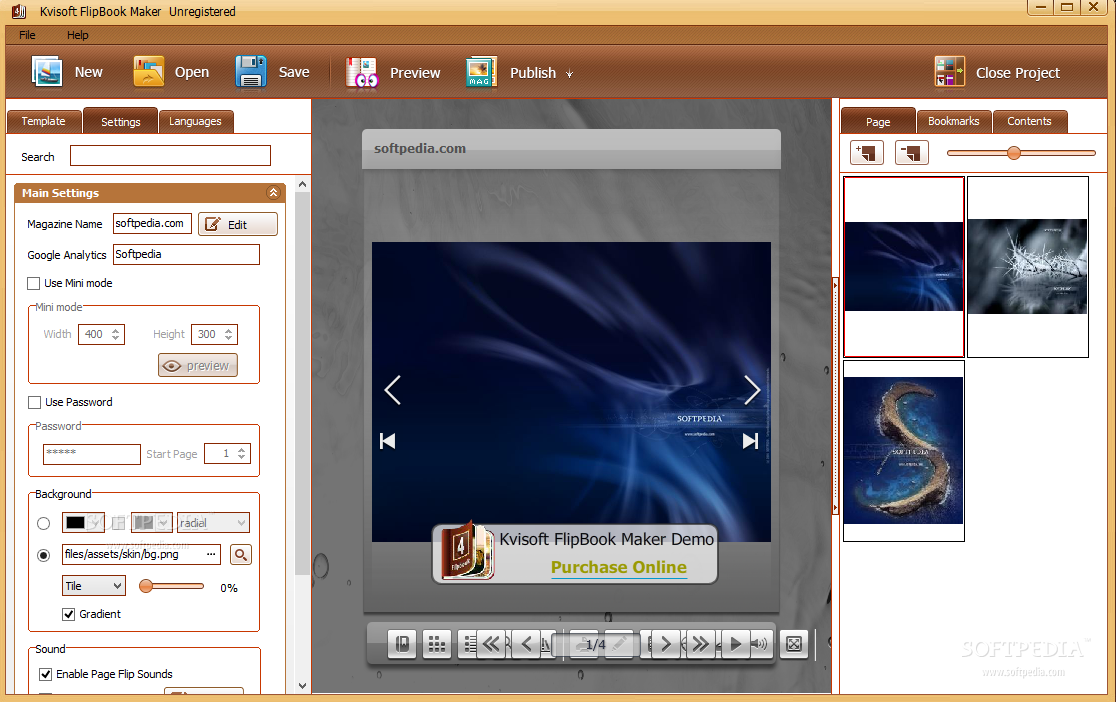
Task: Click the Magazine Name text field
Action: coord(152,224)
